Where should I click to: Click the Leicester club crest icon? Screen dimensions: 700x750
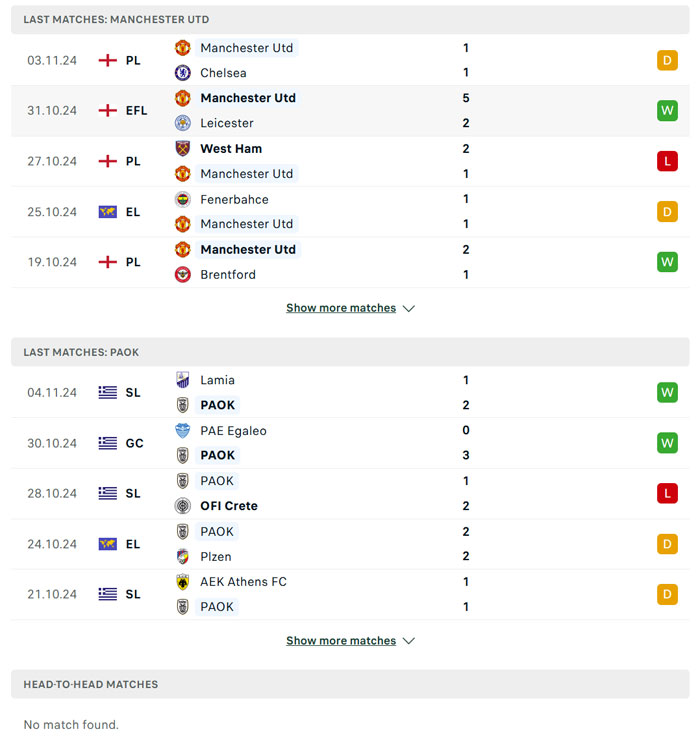(182, 123)
